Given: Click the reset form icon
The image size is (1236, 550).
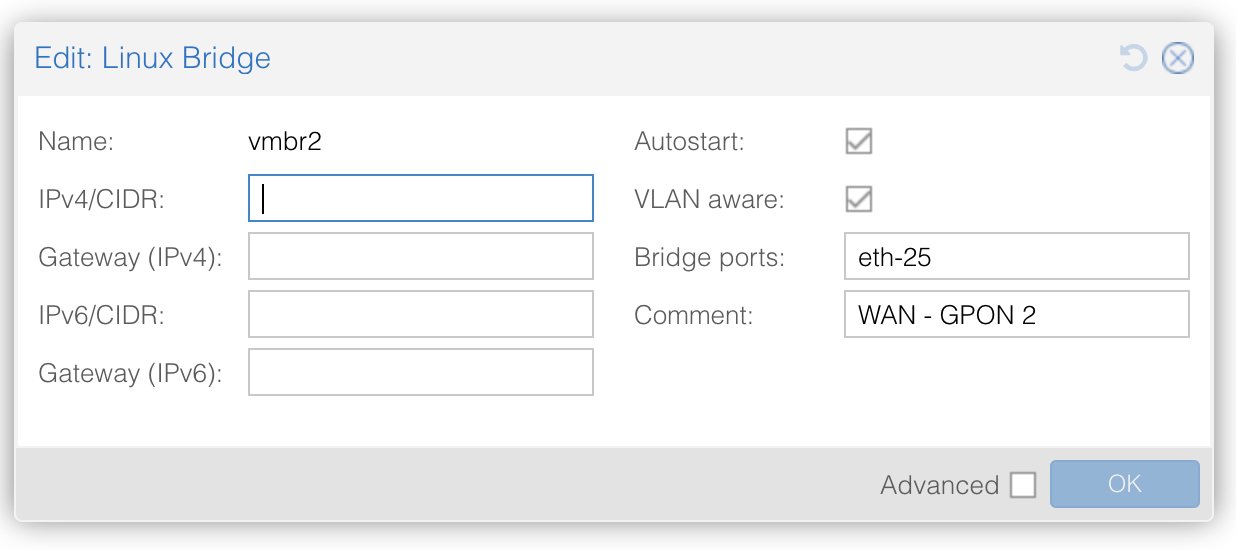Looking at the screenshot, I should pyautogui.click(x=1133, y=59).
